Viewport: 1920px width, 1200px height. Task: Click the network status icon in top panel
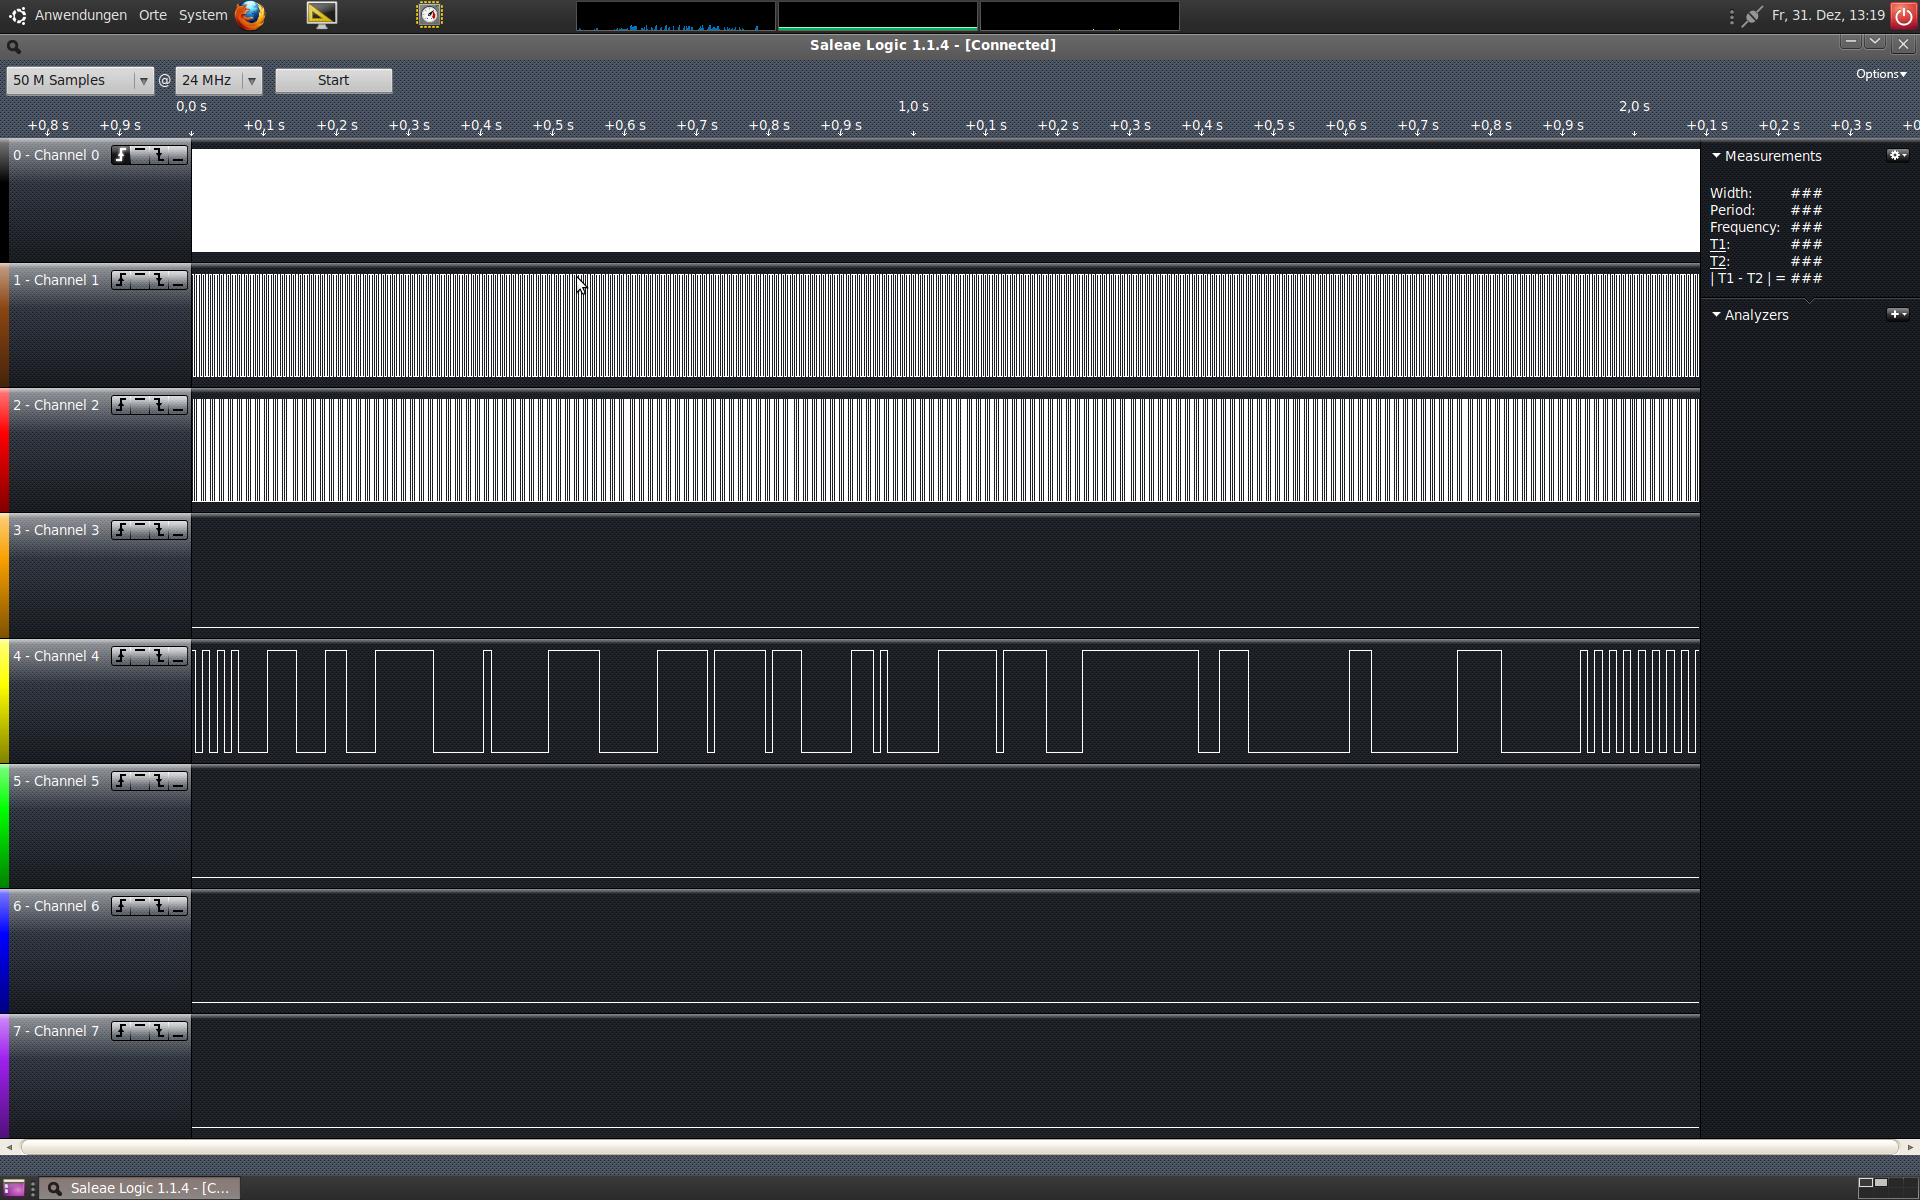click(x=1751, y=16)
